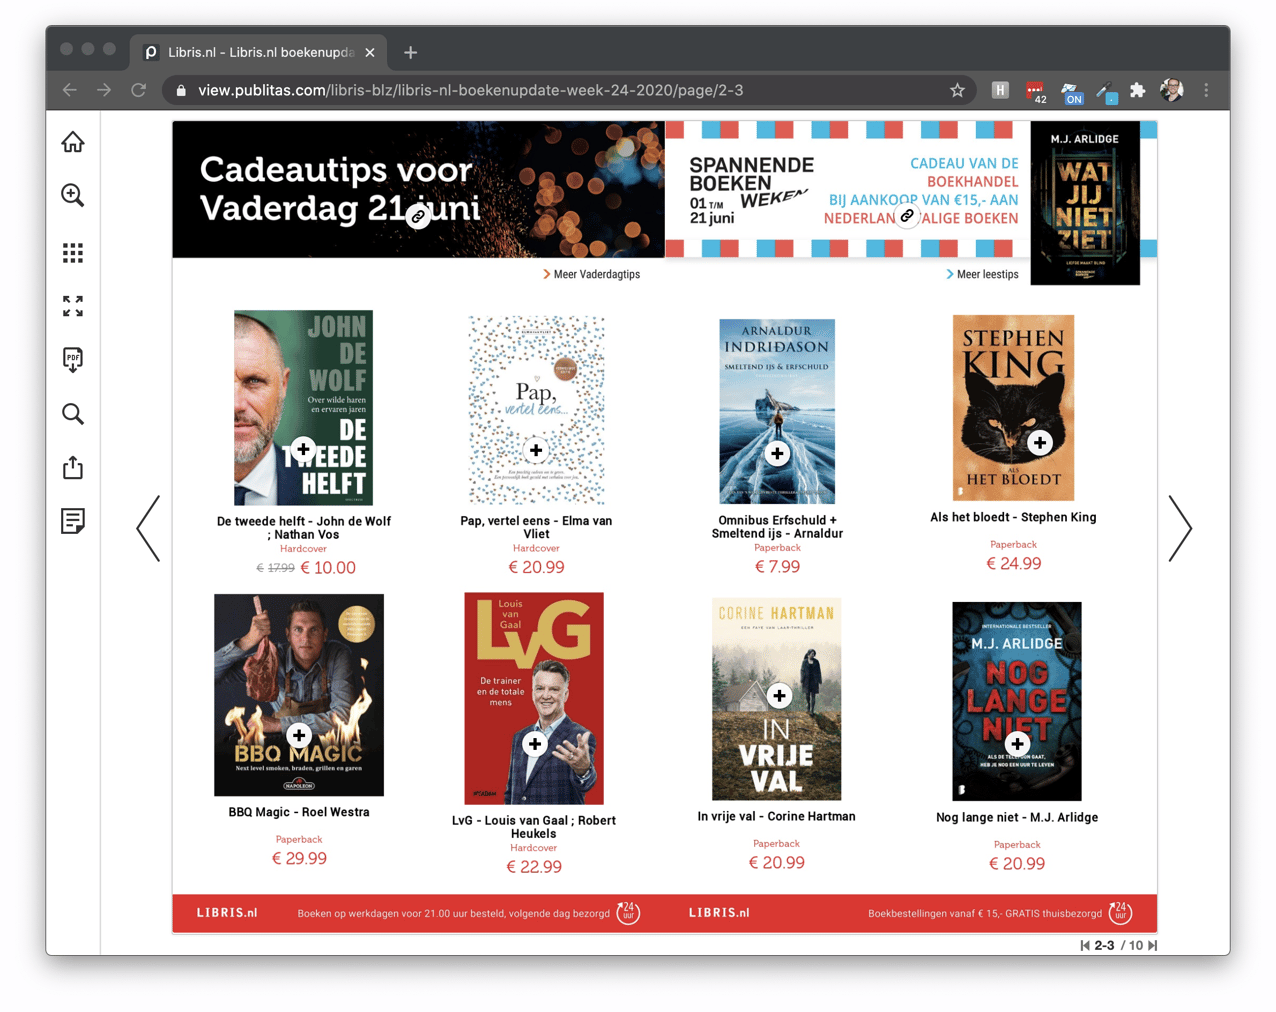Click the BBQ Magic - Roel Westra title
1276x1012 pixels.
tap(299, 812)
